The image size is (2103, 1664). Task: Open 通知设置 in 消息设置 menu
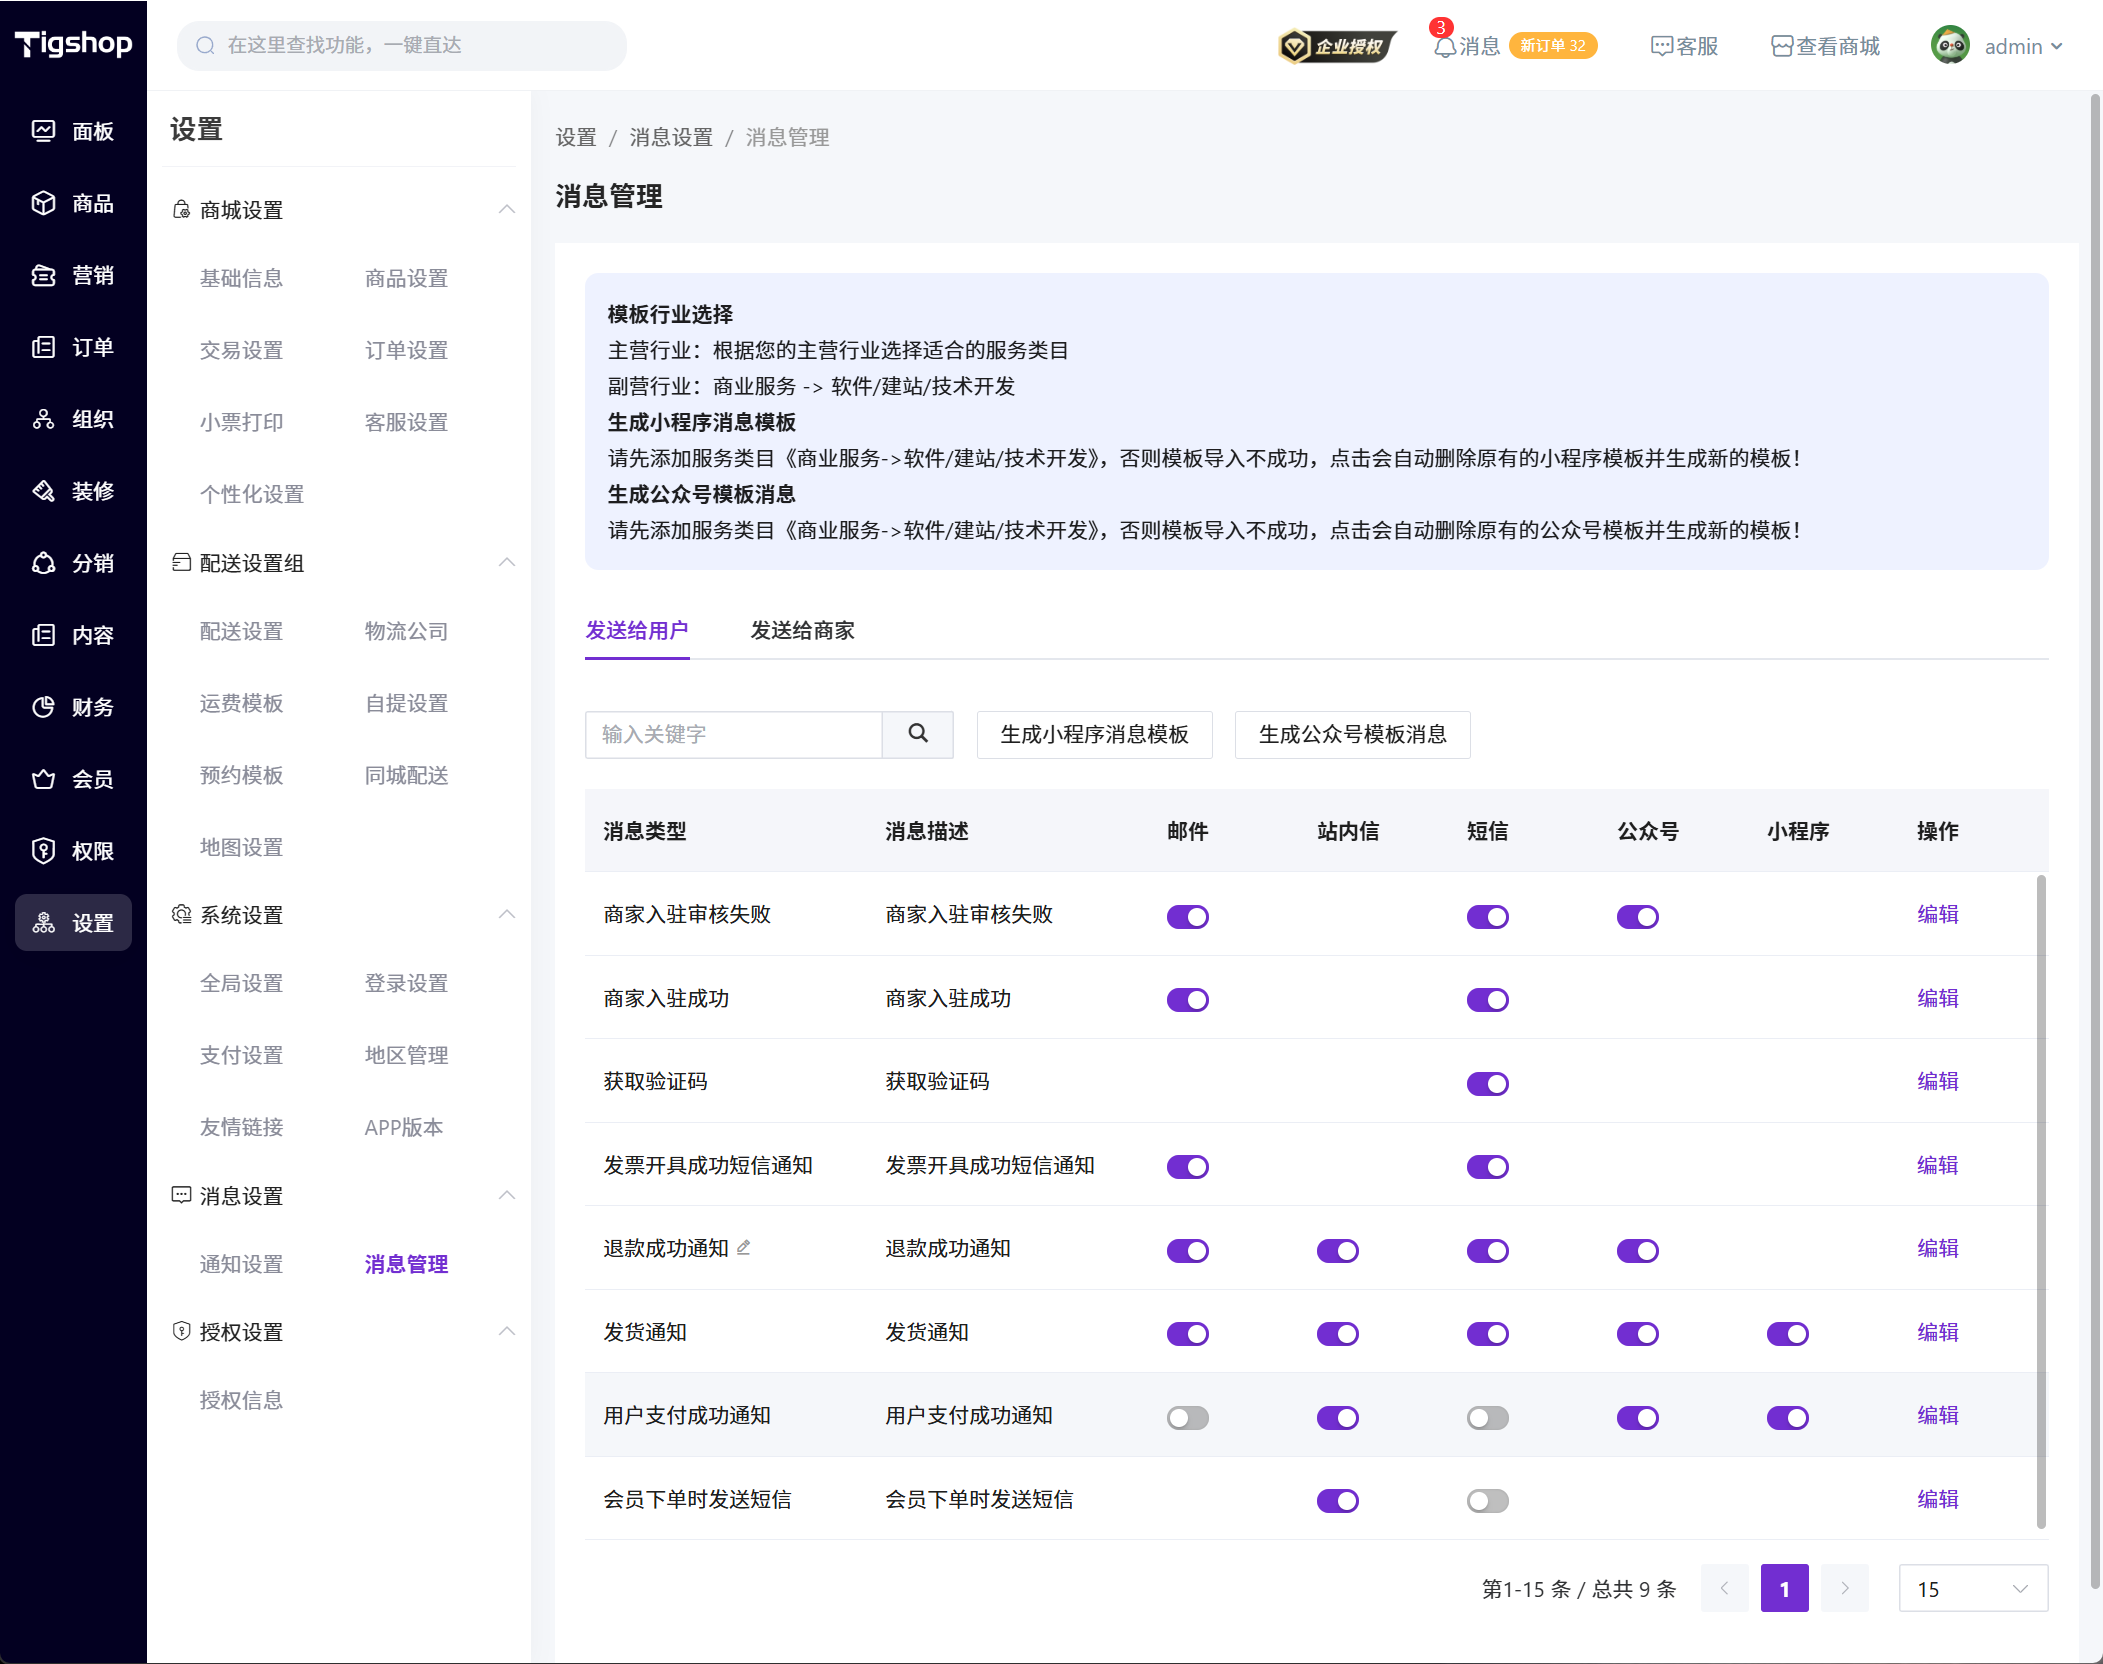[x=241, y=1264]
